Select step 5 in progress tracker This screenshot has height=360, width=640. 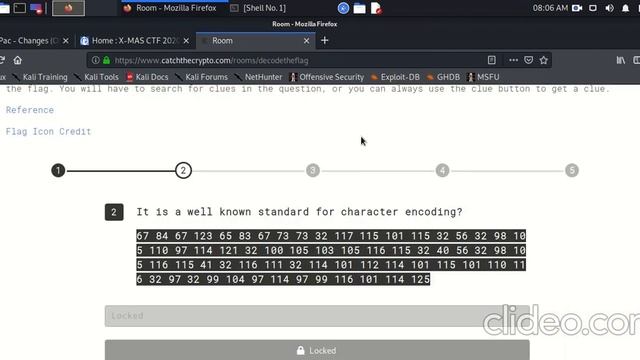572,170
